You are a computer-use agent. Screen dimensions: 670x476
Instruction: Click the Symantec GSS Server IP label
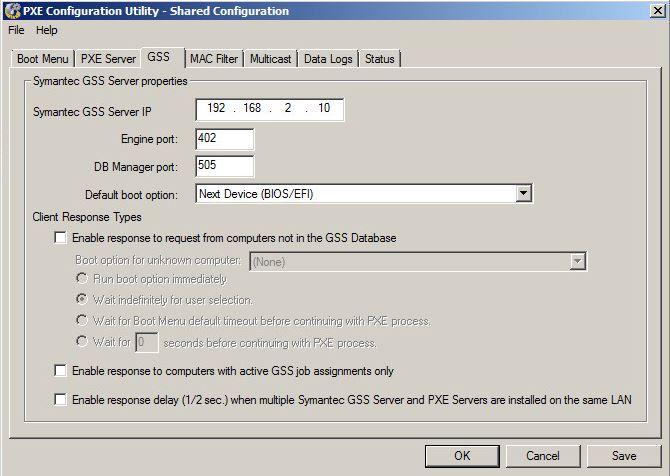point(92,112)
